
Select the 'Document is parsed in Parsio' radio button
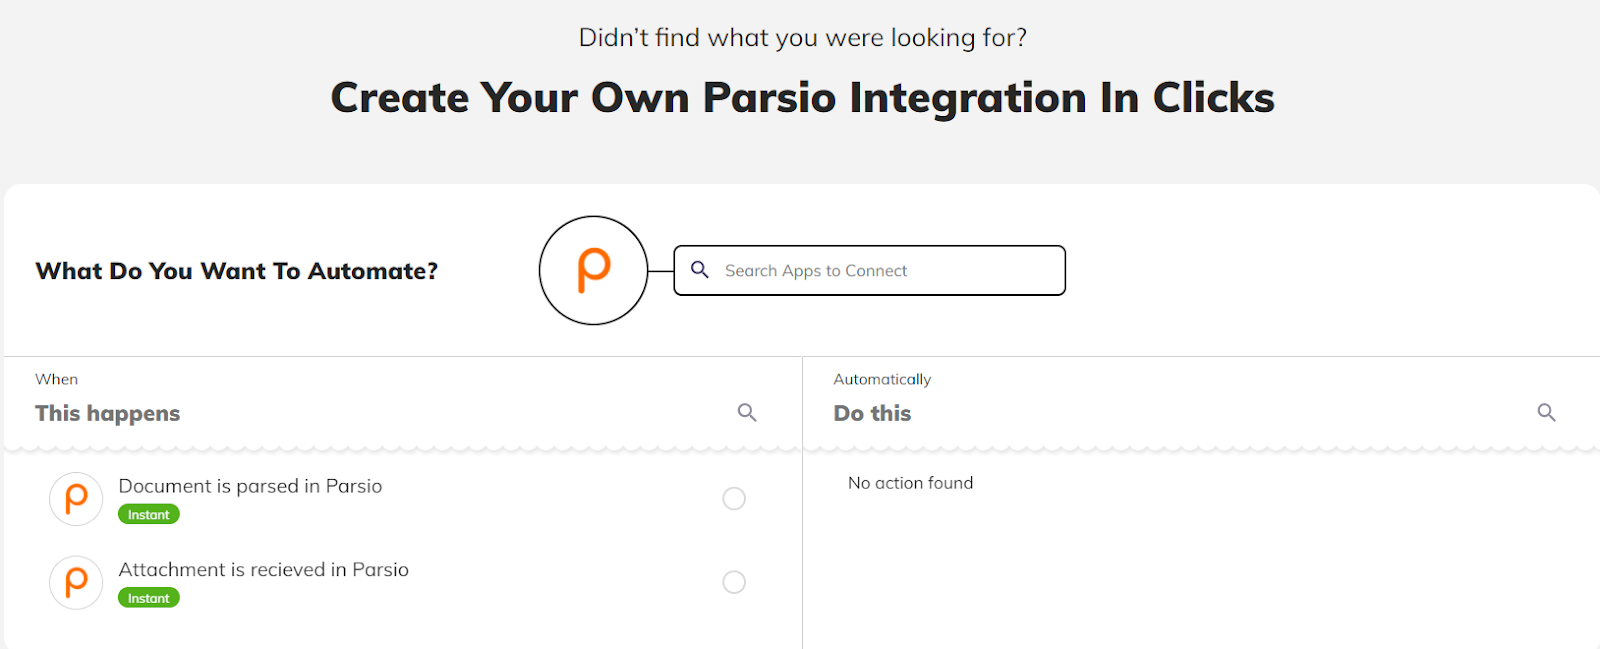pos(734,498)
